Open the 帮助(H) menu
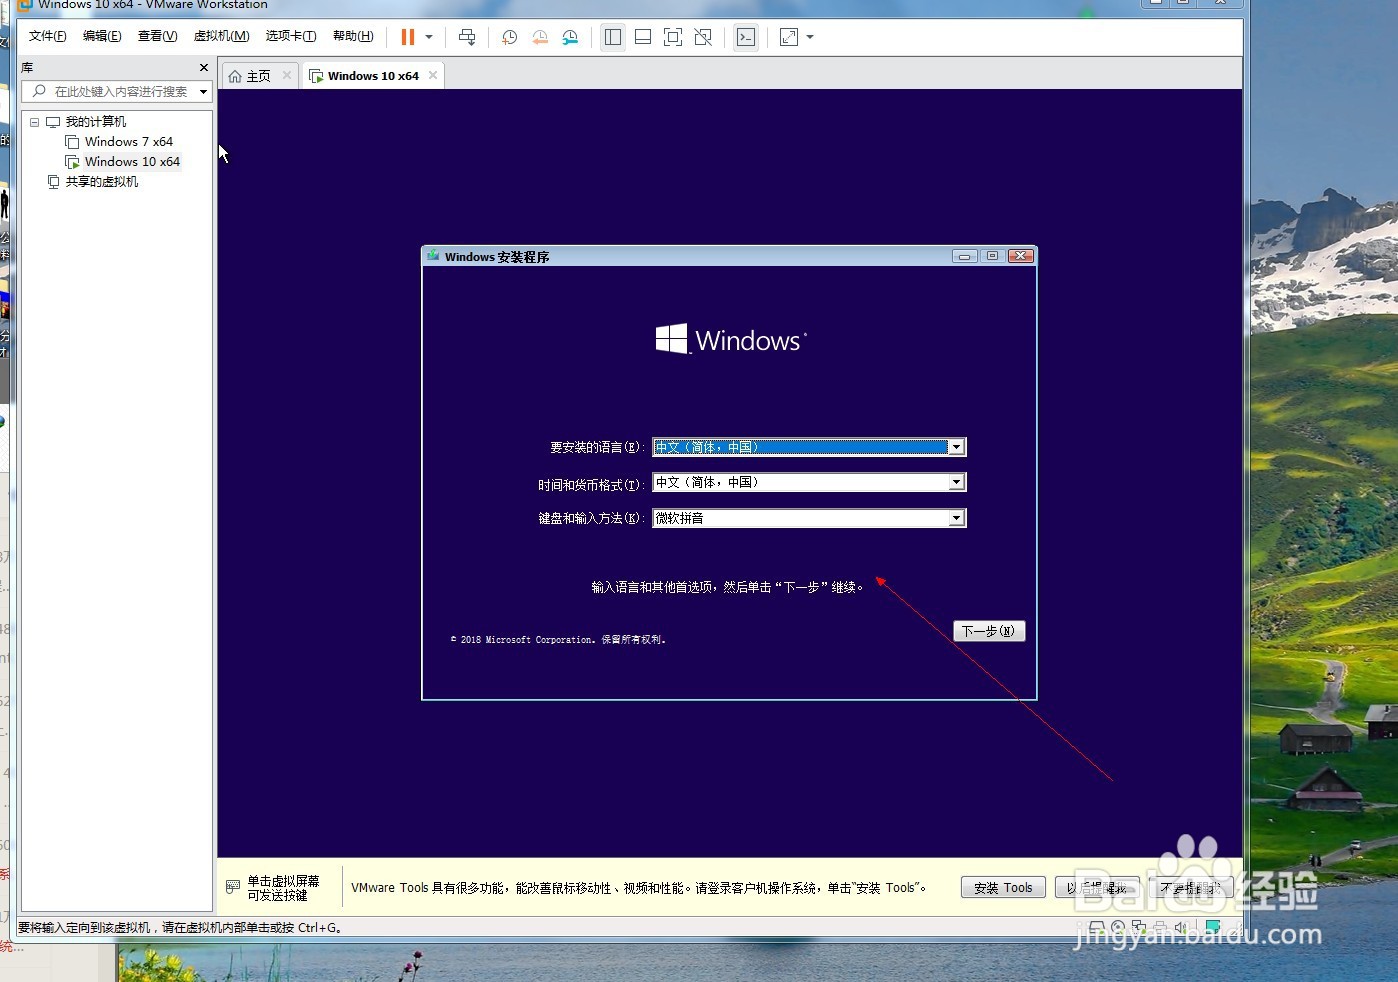 [353, 36]
